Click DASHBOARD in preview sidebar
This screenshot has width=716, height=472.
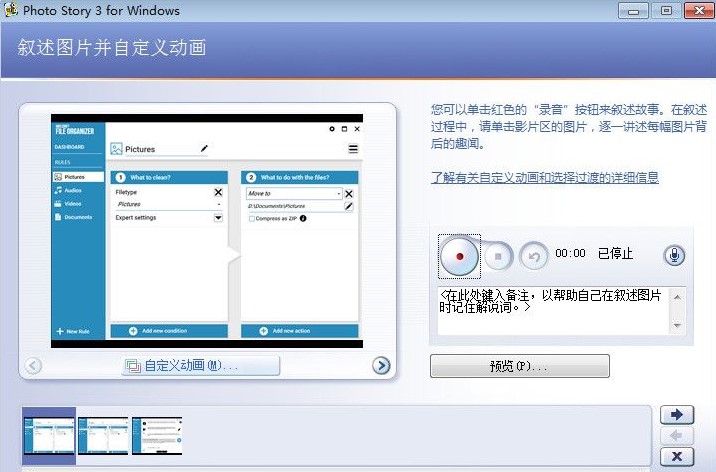[69, 147]
